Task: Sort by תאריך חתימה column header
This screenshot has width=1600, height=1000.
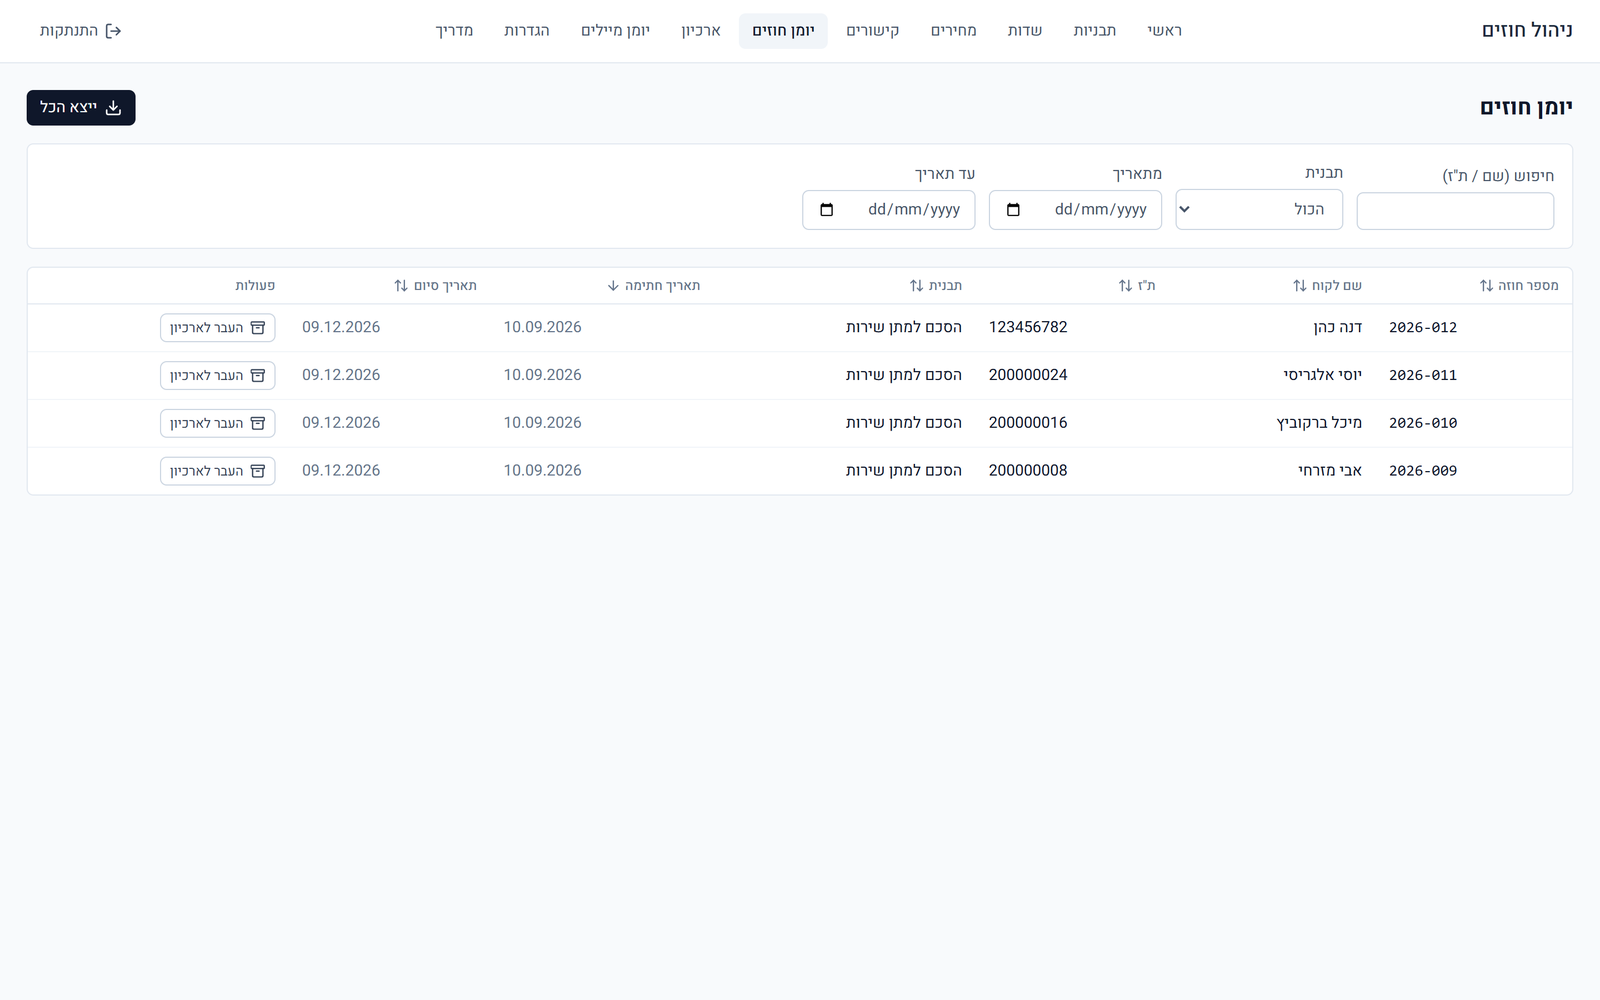Action: pyautogui.click(x=654, y=286)
